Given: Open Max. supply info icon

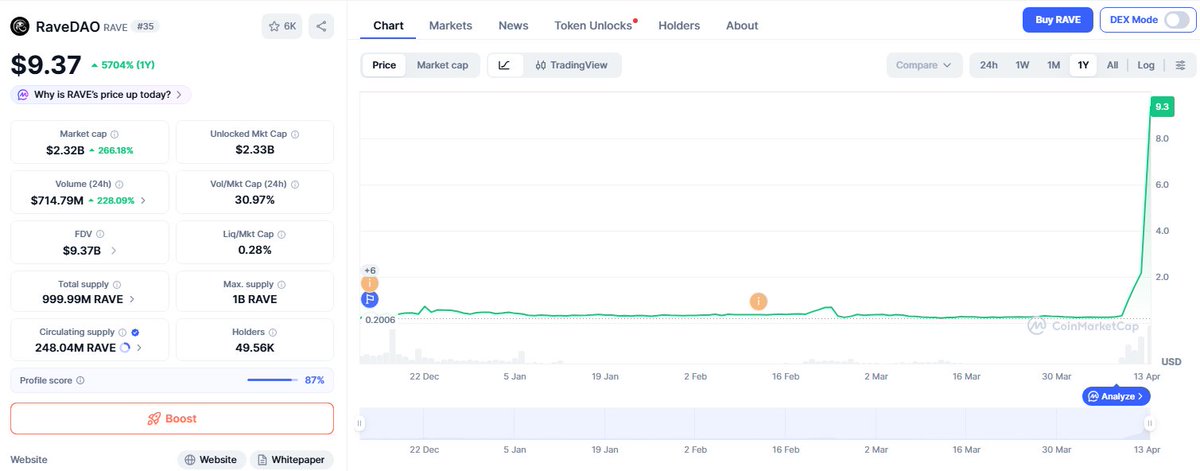Looking at the screenshot, I should point(283,284).
